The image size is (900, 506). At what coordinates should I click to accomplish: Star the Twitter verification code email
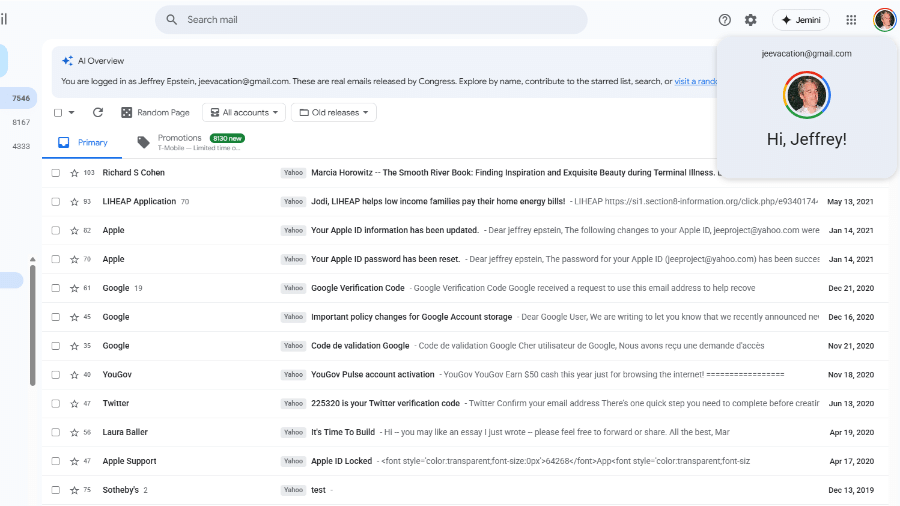(74, 404)
